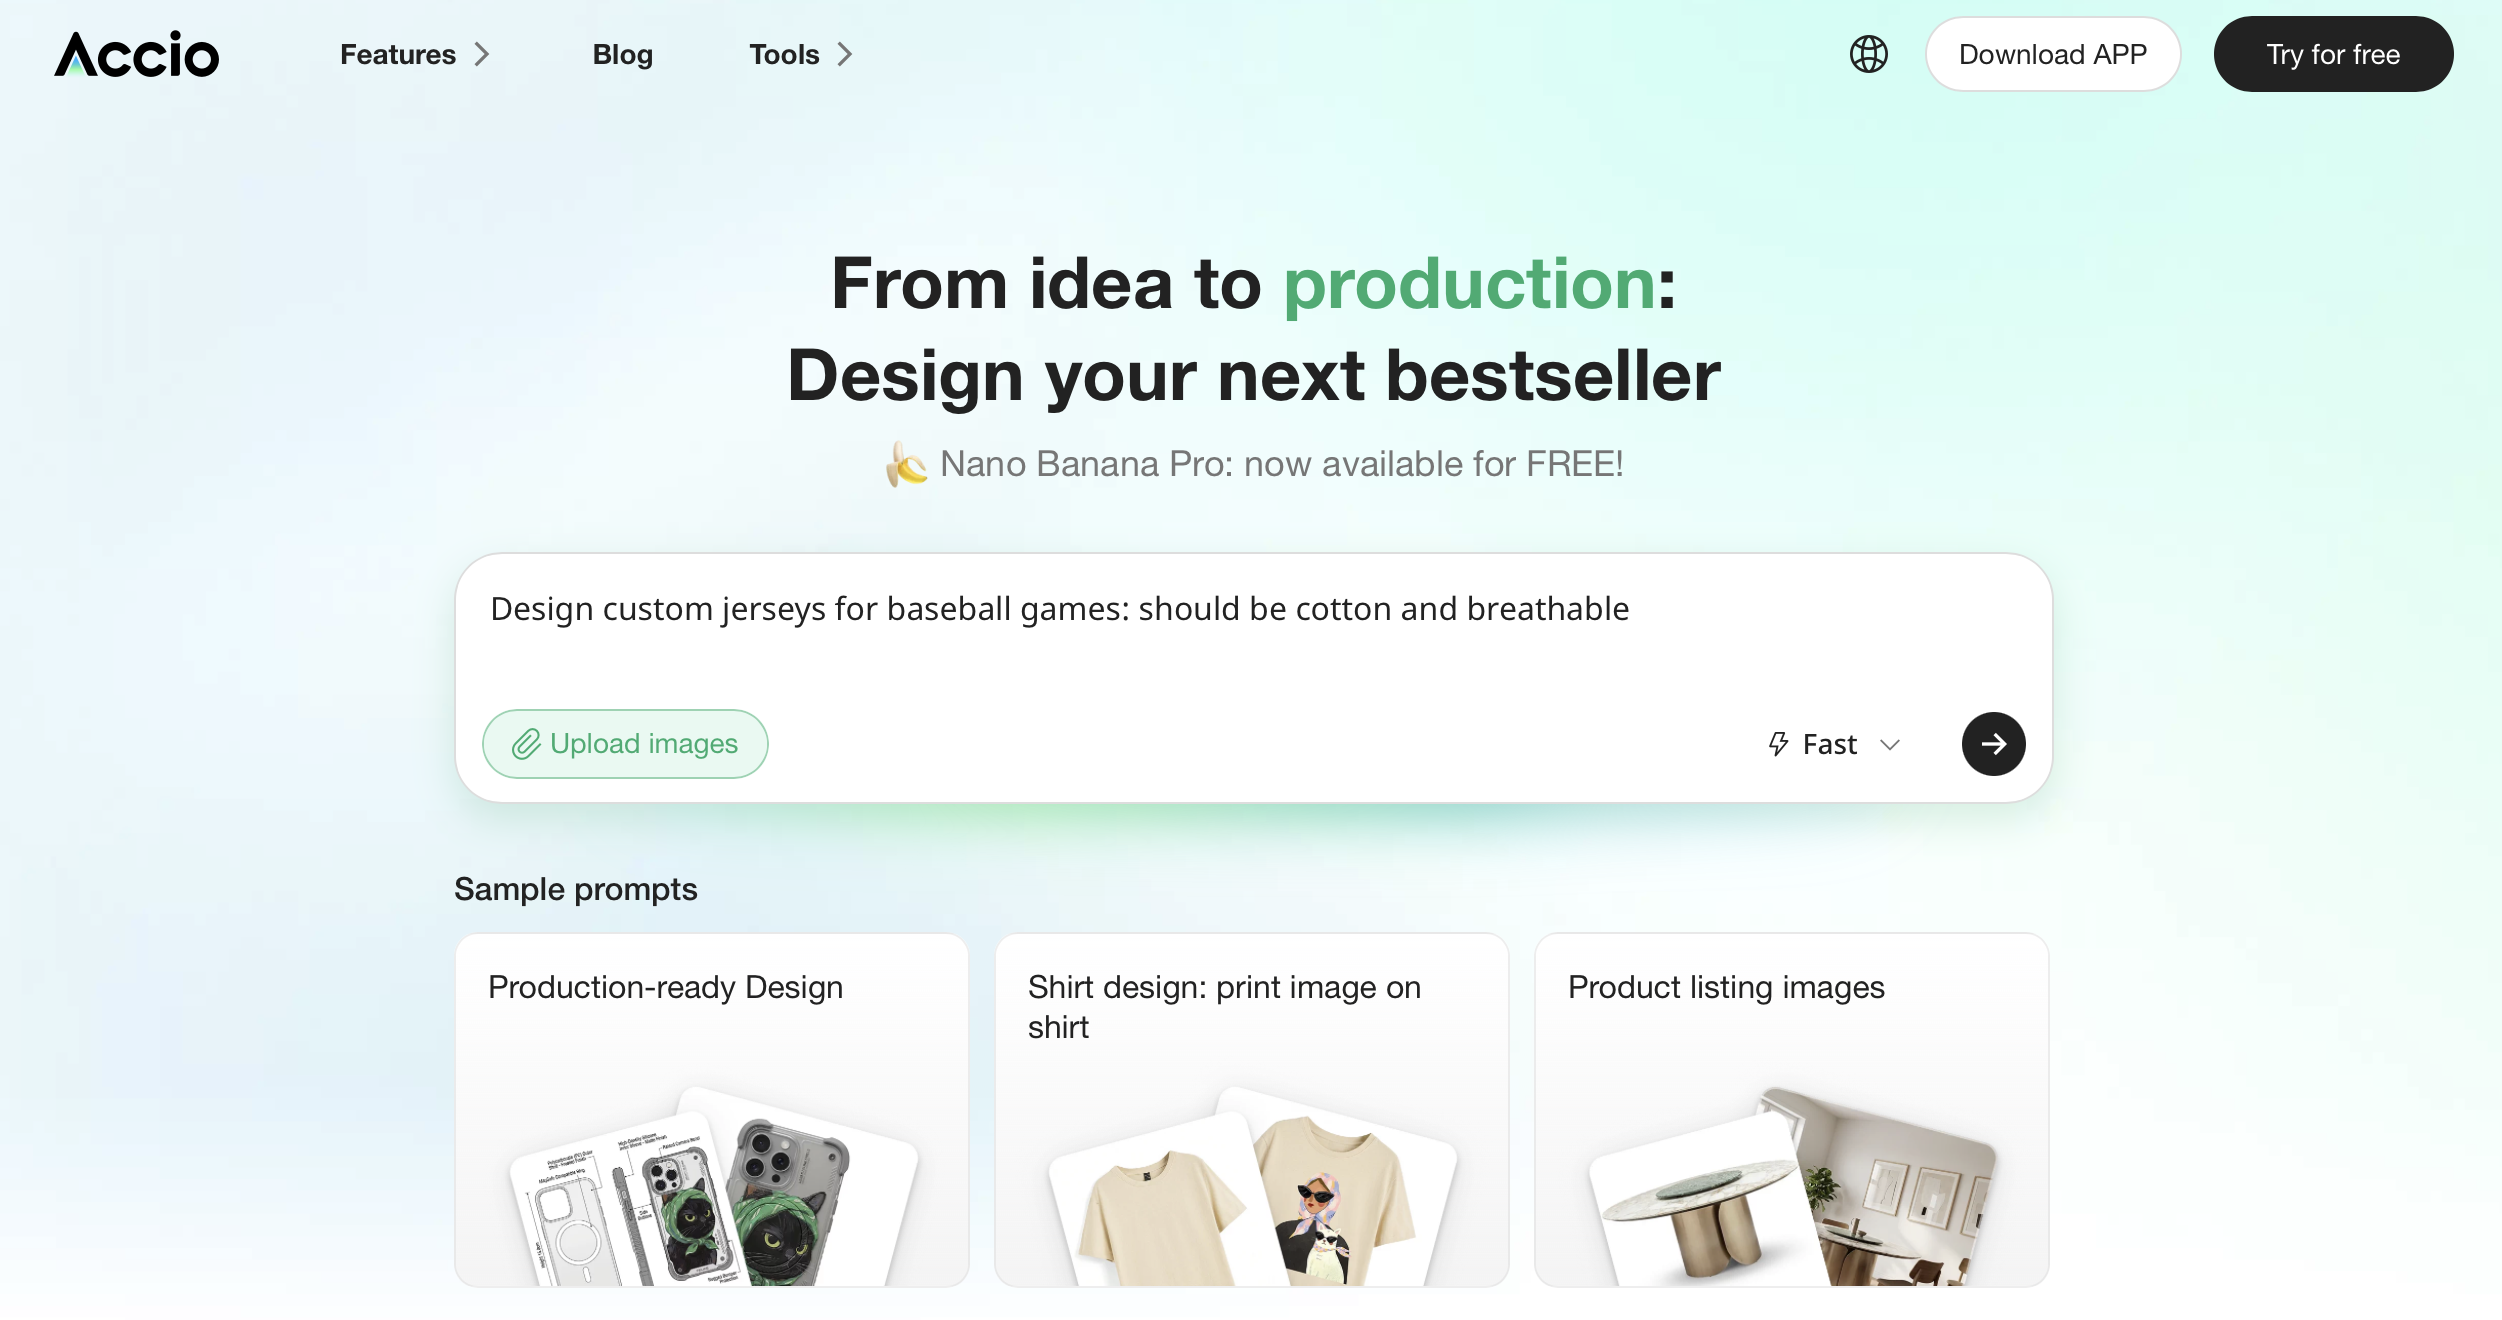Click the Accio logo
The image size is (2502, 1320).
pos(137,54)
